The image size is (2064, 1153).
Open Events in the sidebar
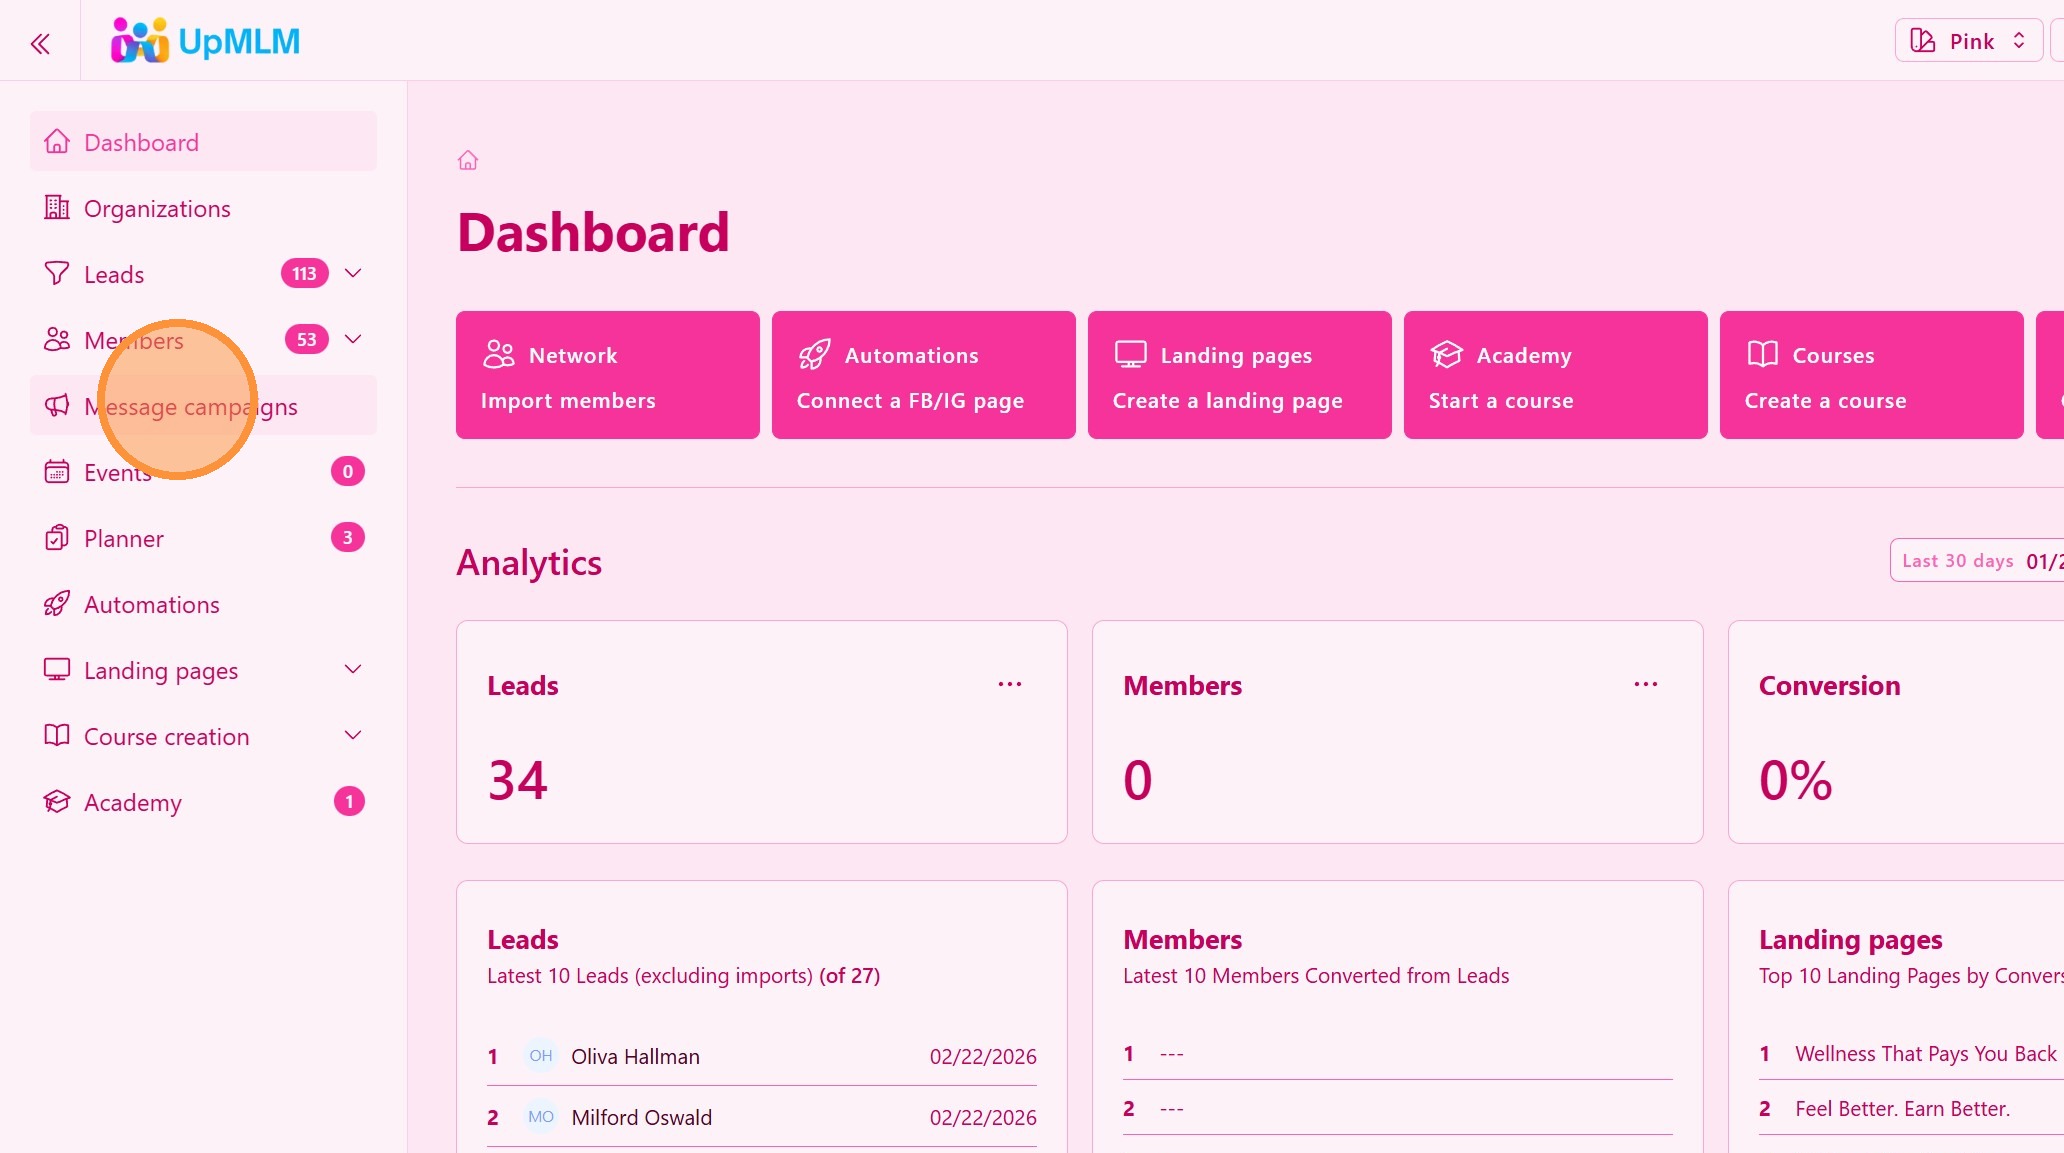coord(117,473)
